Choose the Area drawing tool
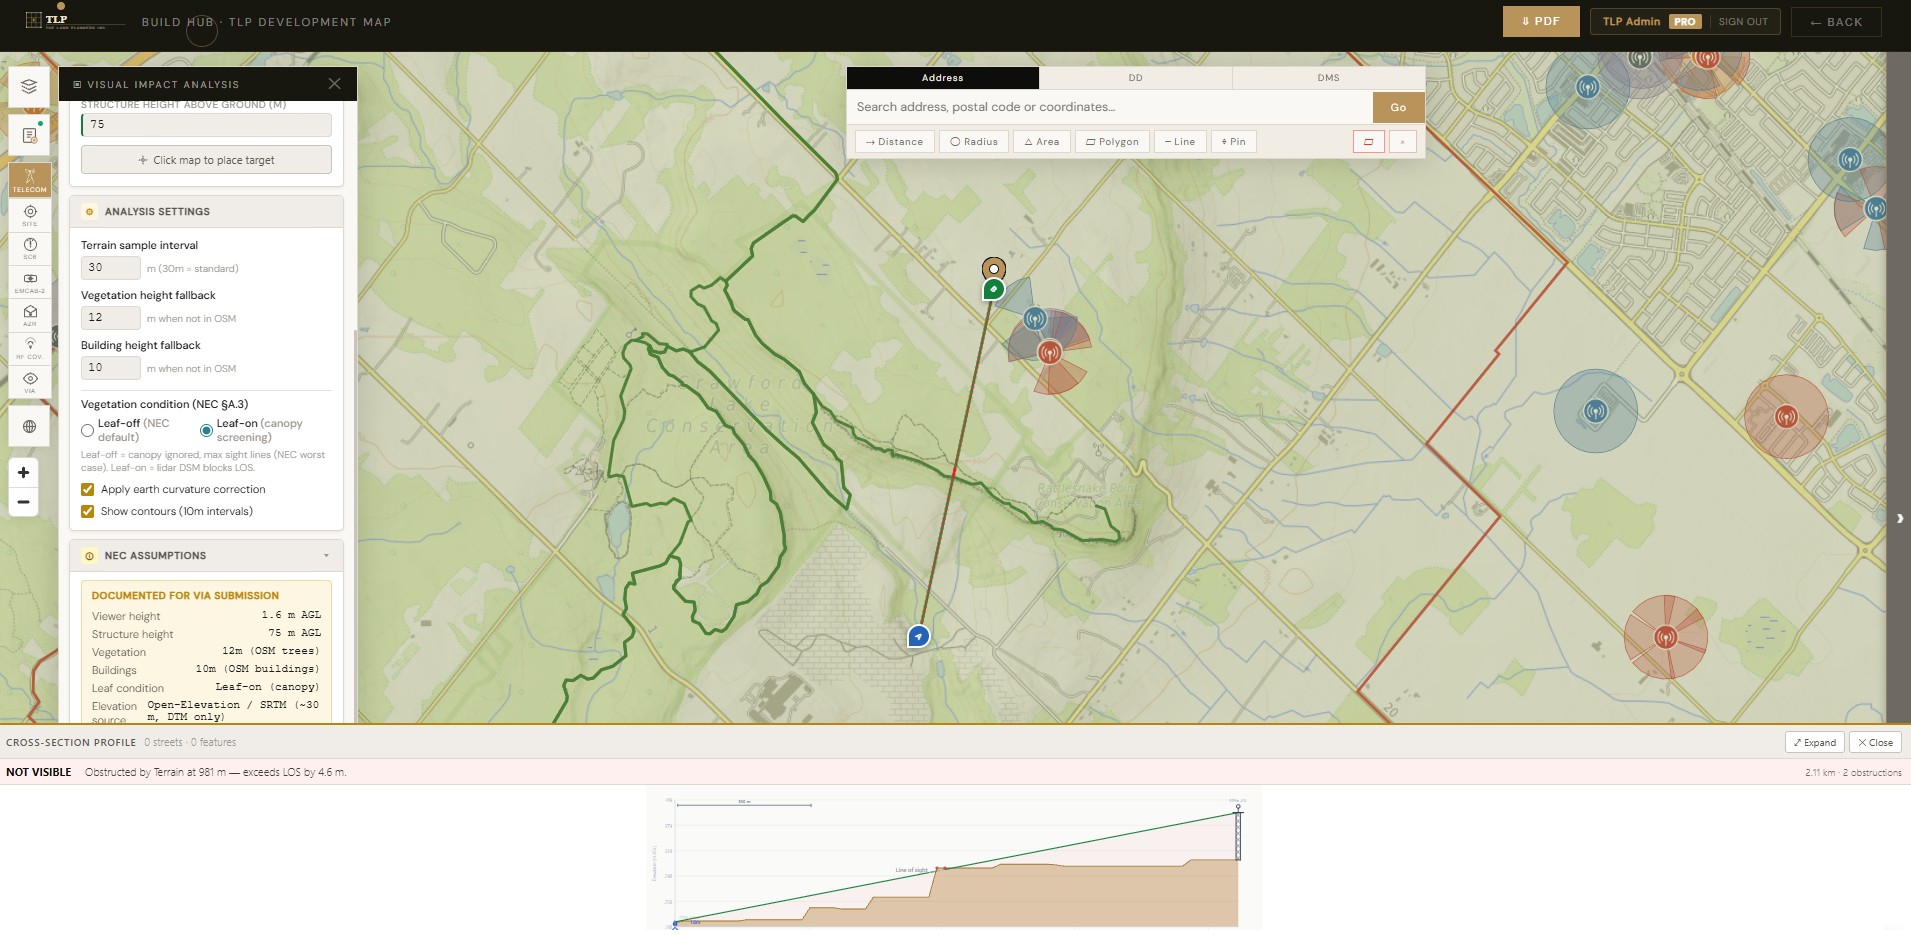Viewport: 1911px width, 935px height. (1042, 142)
